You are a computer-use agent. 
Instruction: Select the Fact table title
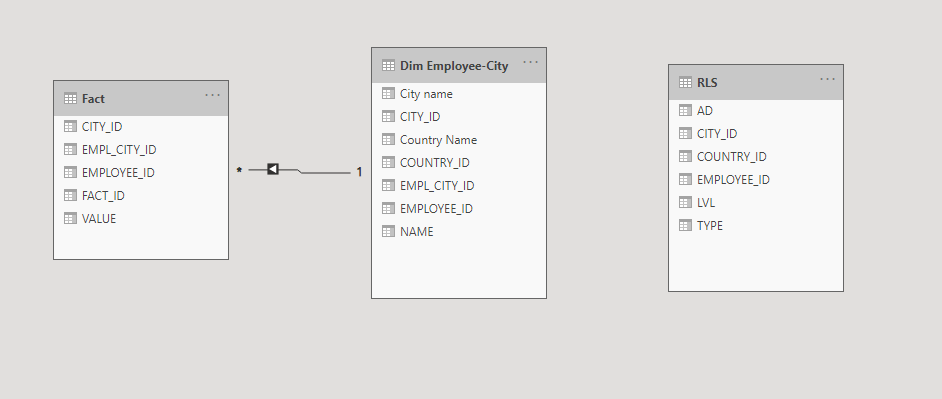click(93, 99)
